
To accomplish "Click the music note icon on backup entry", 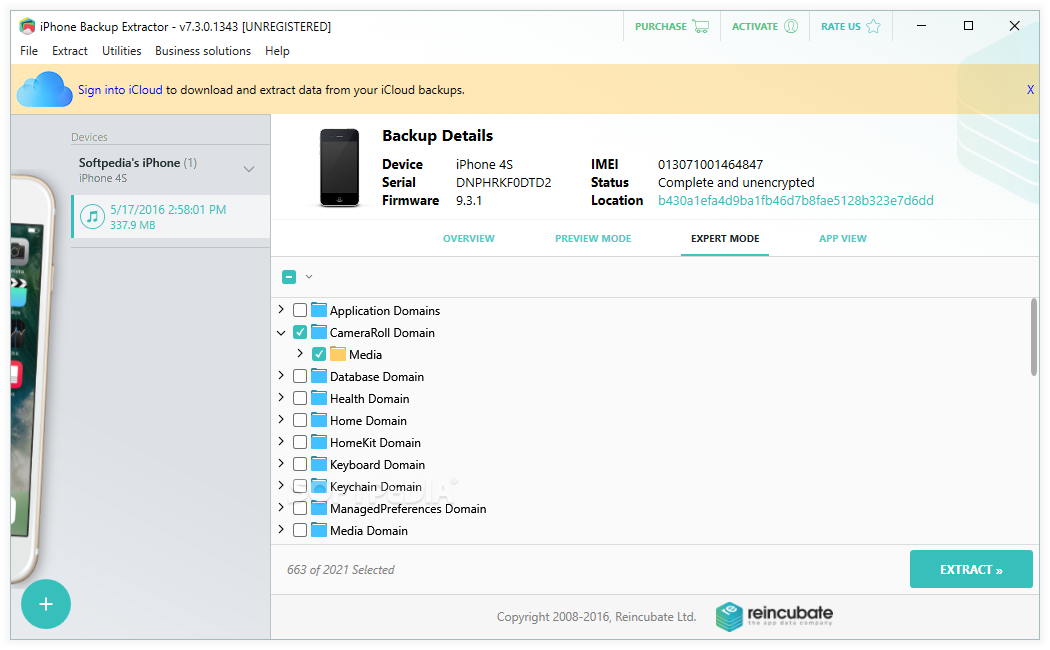I will 92,217.
